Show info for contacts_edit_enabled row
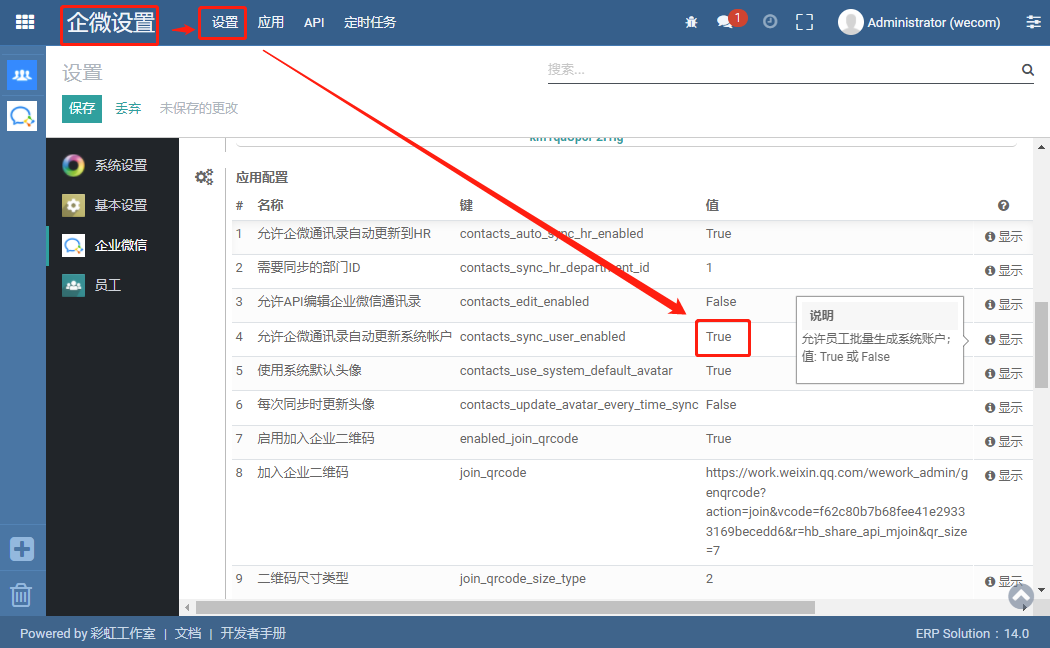This screenshot has height=648, width=1050. (x=1003, y=305)
